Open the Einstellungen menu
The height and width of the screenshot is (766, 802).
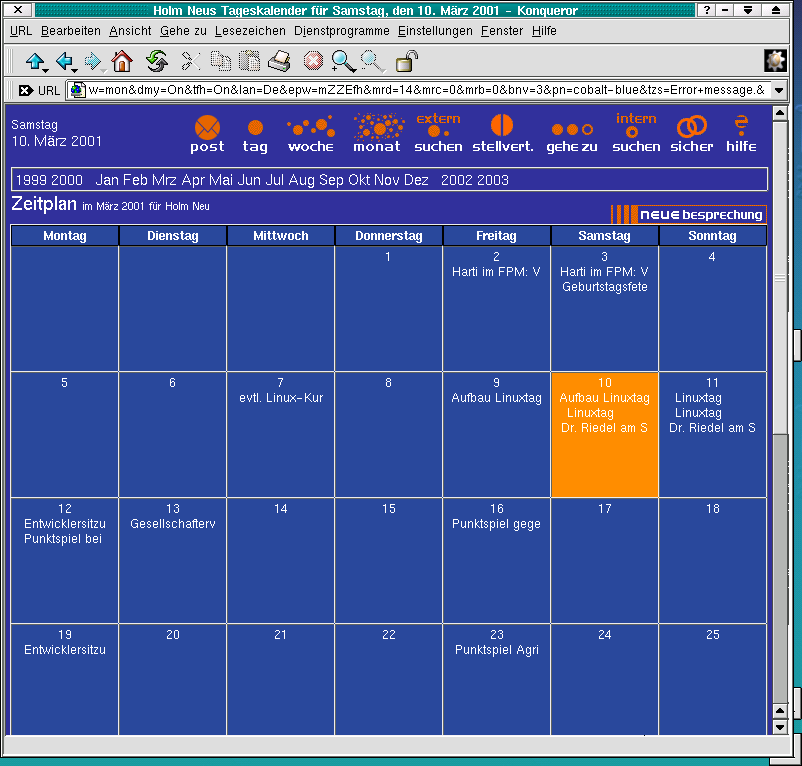435,31
